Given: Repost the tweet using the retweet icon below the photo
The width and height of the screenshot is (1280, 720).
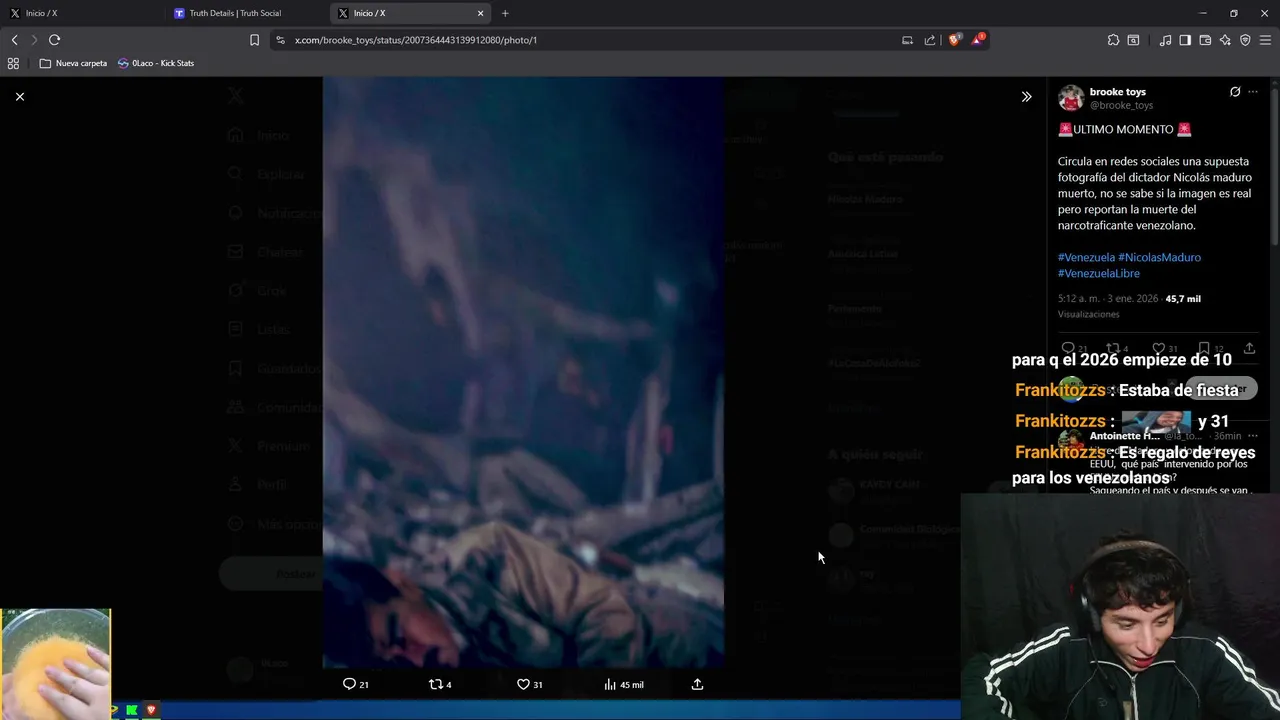Looking at the screenshot, I should (440, 684).
